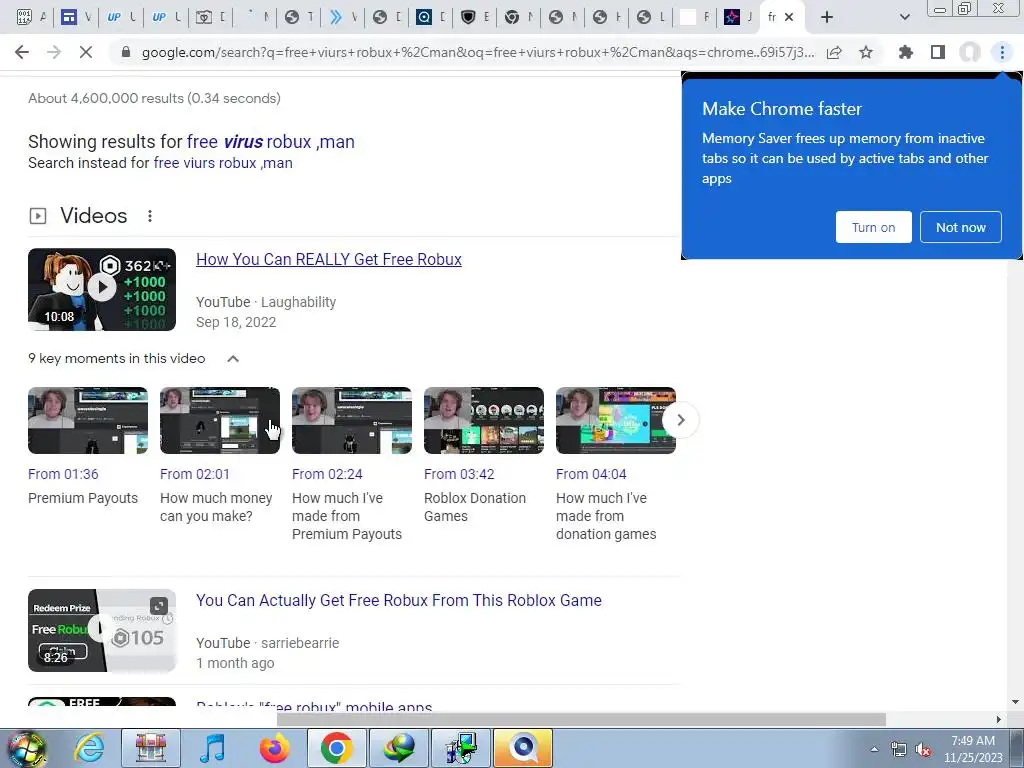Click the vertical scrollbar down arrow
The image size is (1024, 768).
point(1015,702)
